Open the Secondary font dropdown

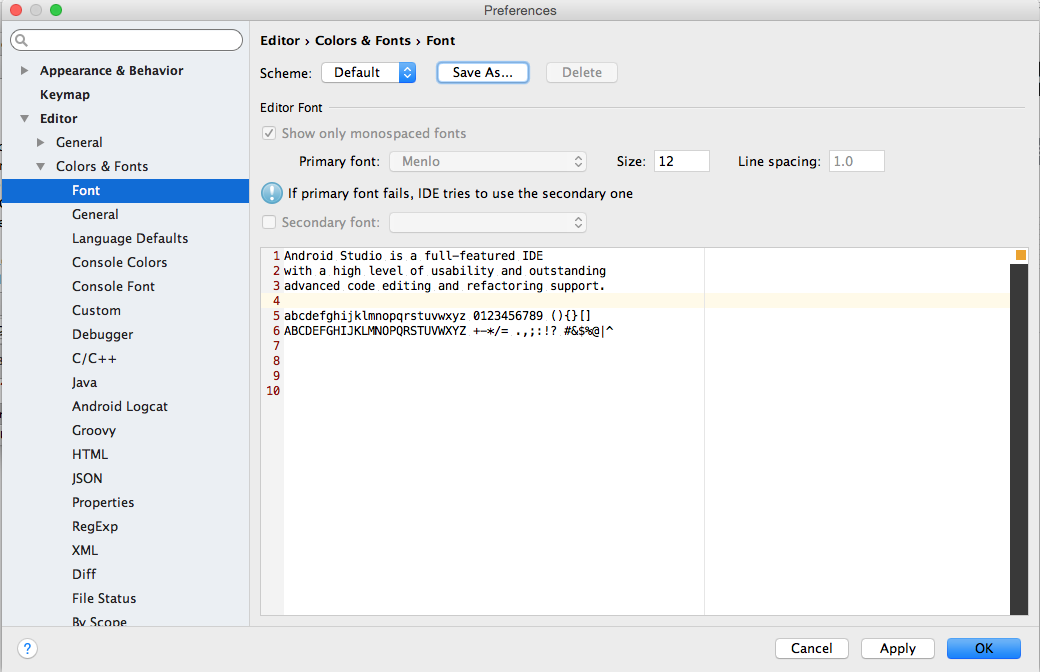(x=488, y=222)
